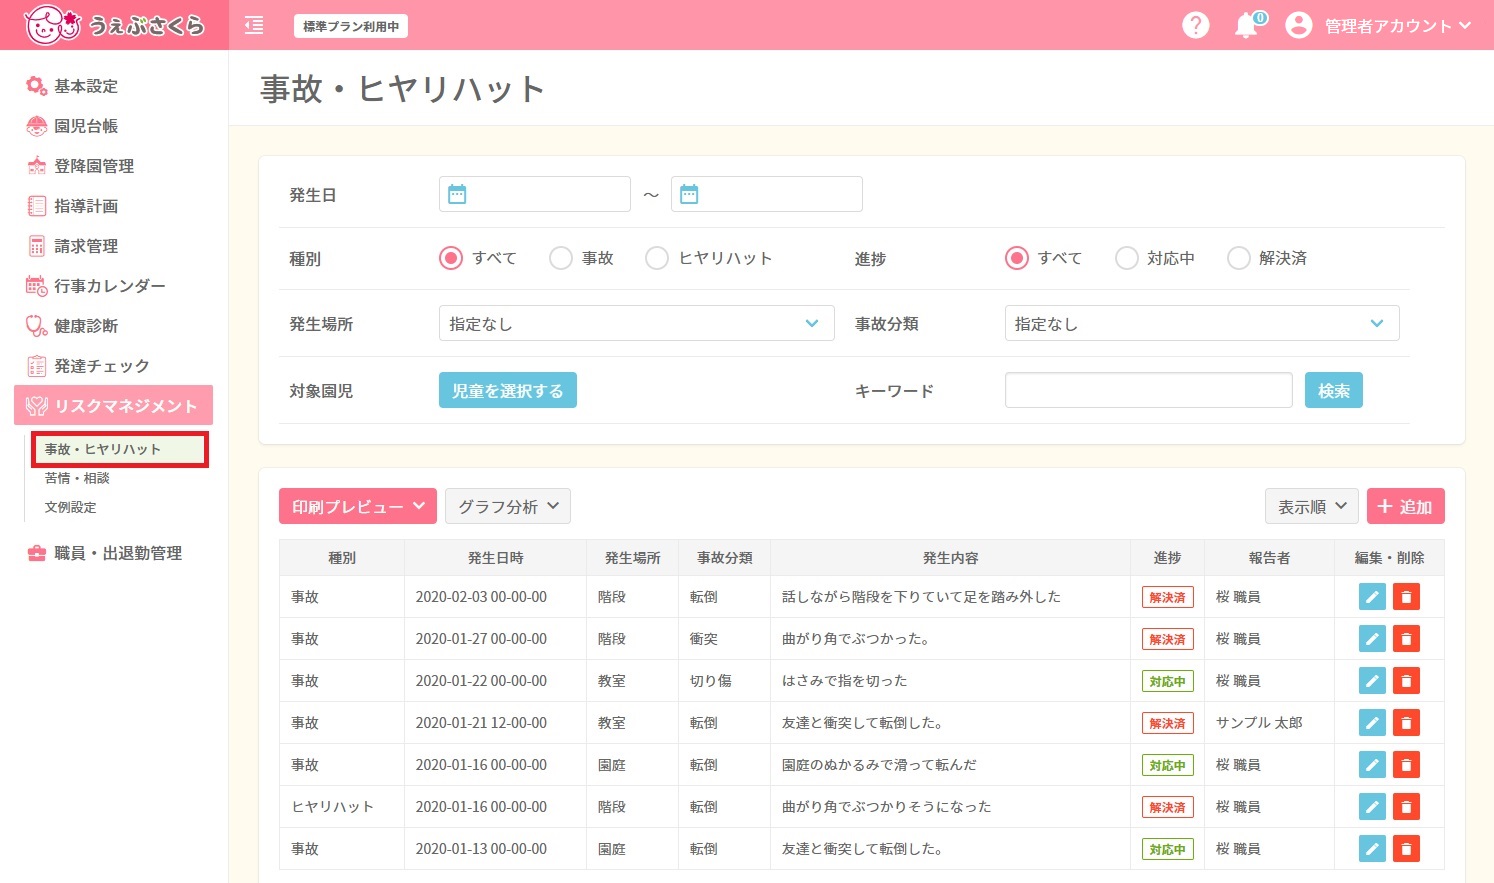The image size is (1494, 883).
Task: Delete the 2020-01-22 cut record
Action: coord(1406,681)
